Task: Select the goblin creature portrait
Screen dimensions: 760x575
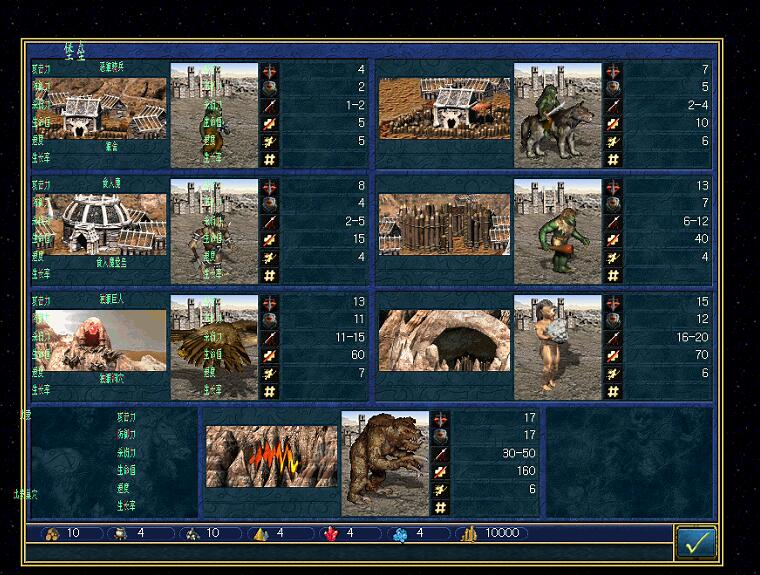Action: point(214,115)
